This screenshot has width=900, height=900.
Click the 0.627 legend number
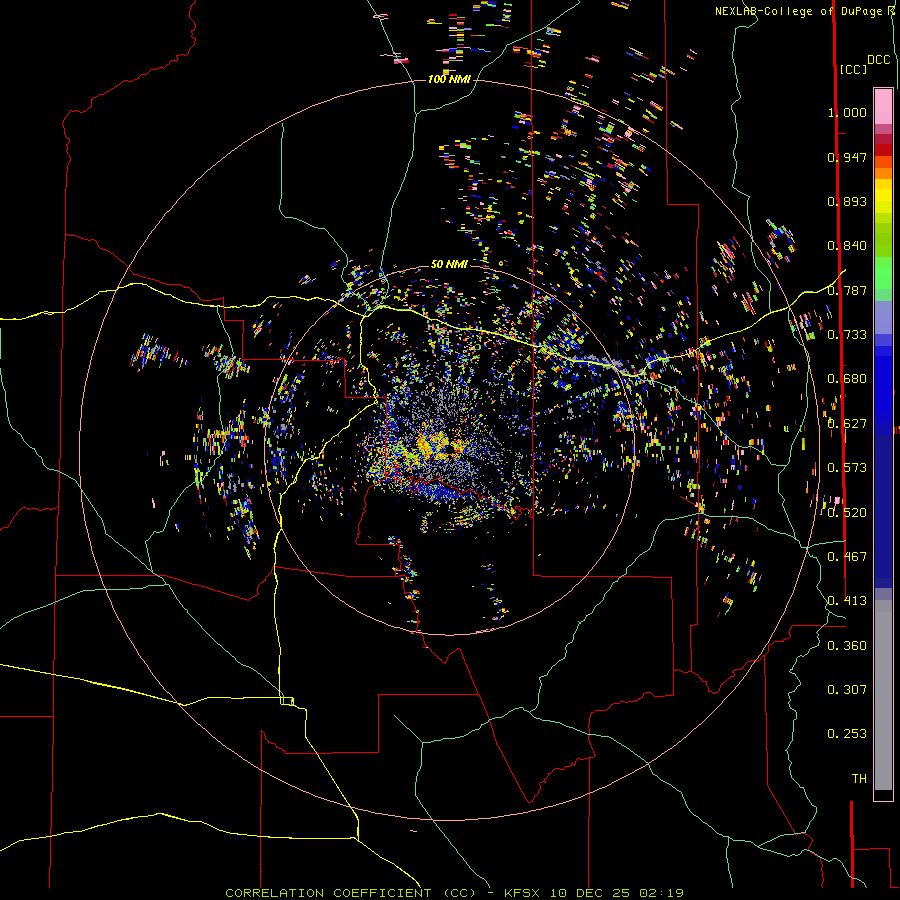(x=847, y=424)
